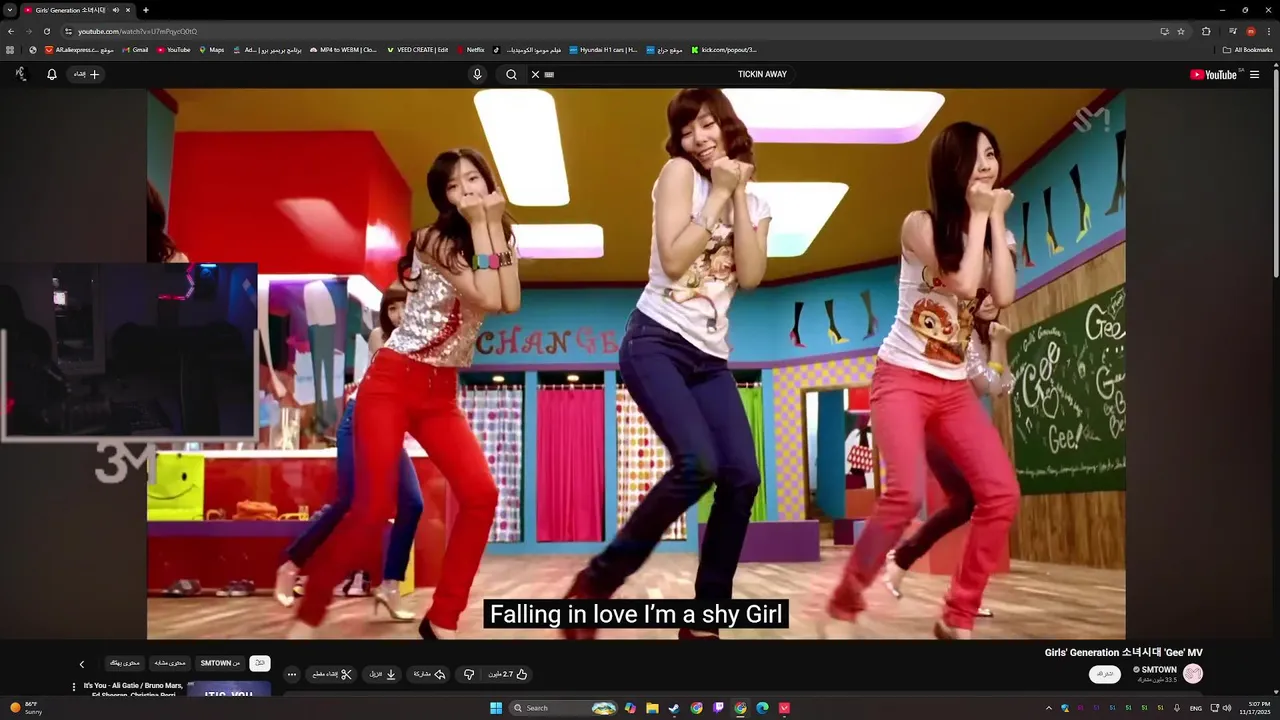The image size is (1280, 720).
Task: Go to the YouTube home logo
Action: pyautogui.click(x=1216, y=74)
